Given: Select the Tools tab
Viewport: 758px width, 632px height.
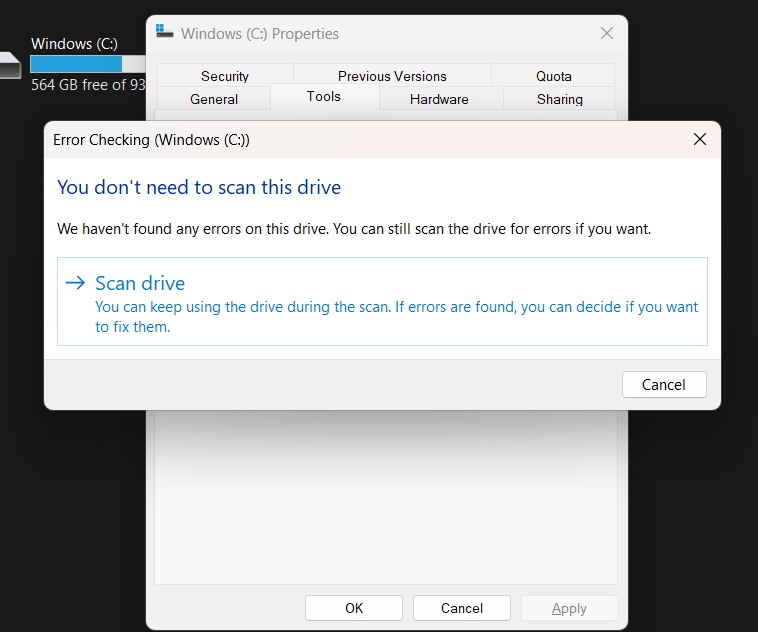Looking at the screenshot, I should [324, 97].
